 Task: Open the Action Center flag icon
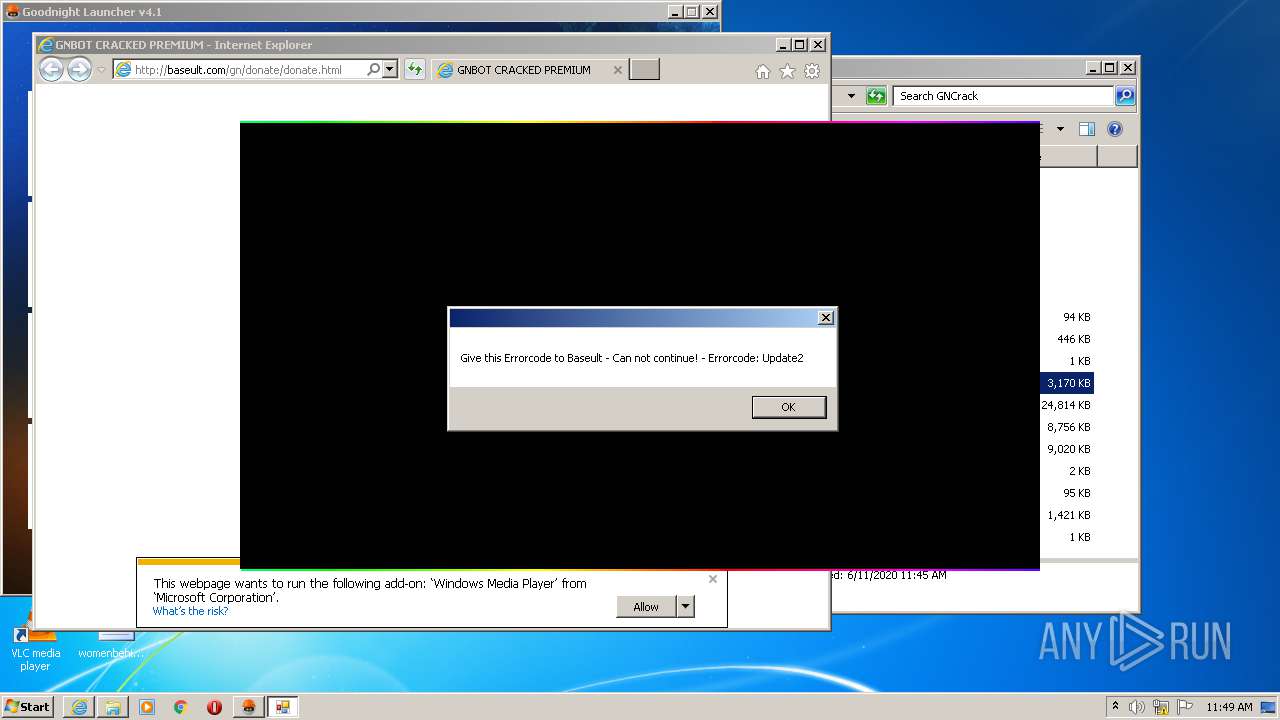tap(1185, 707)
